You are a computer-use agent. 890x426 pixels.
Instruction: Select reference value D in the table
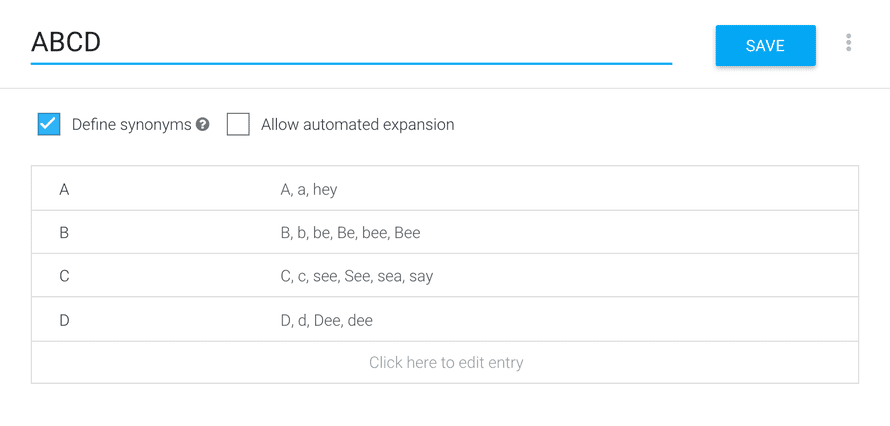(x=64, y=320)
